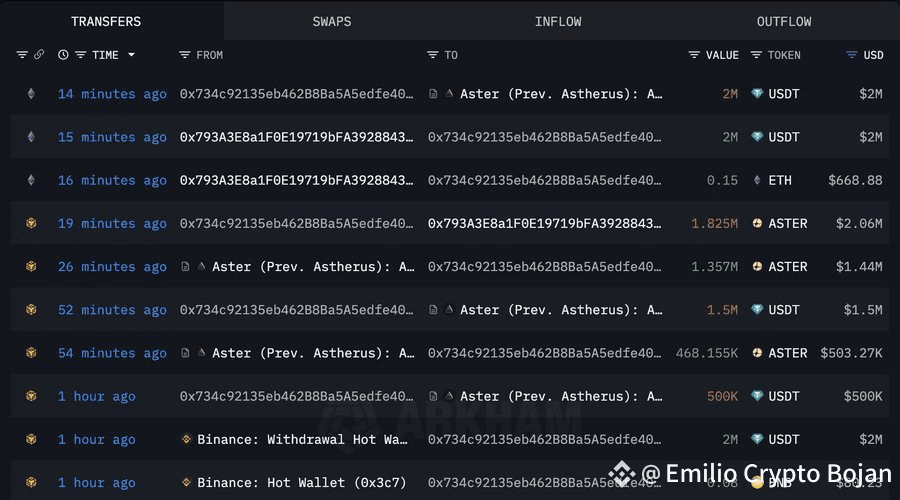This screenshot has width=900, height=500.
Task: Click ETH token icon on 16 minutes row
Action: click(757, 180)
